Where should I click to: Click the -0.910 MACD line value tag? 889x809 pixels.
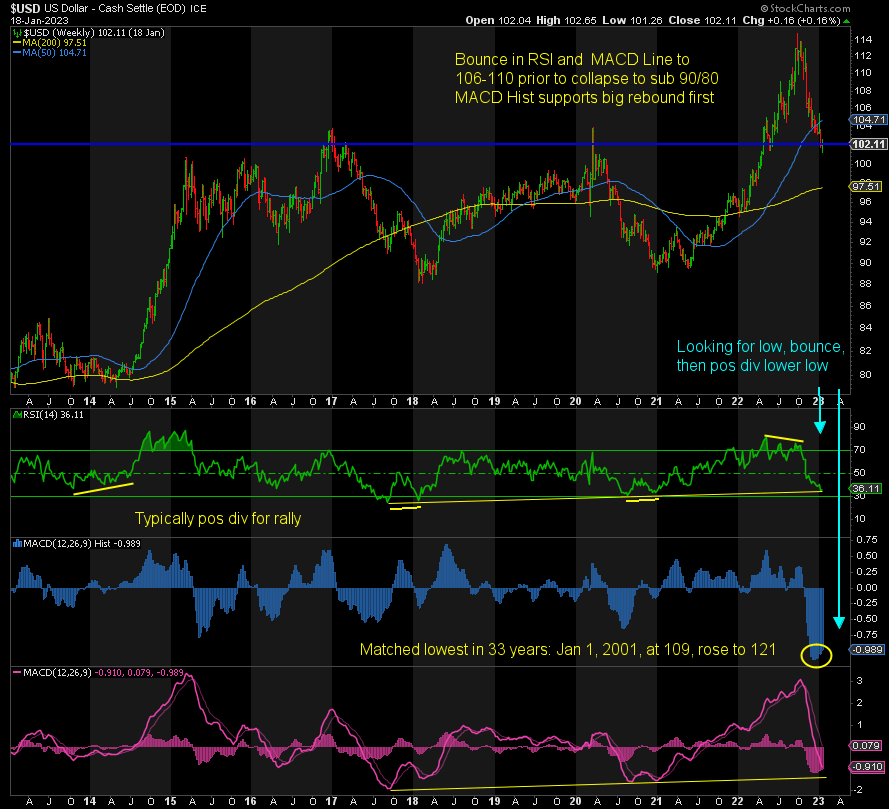click(x=864, y=767)
